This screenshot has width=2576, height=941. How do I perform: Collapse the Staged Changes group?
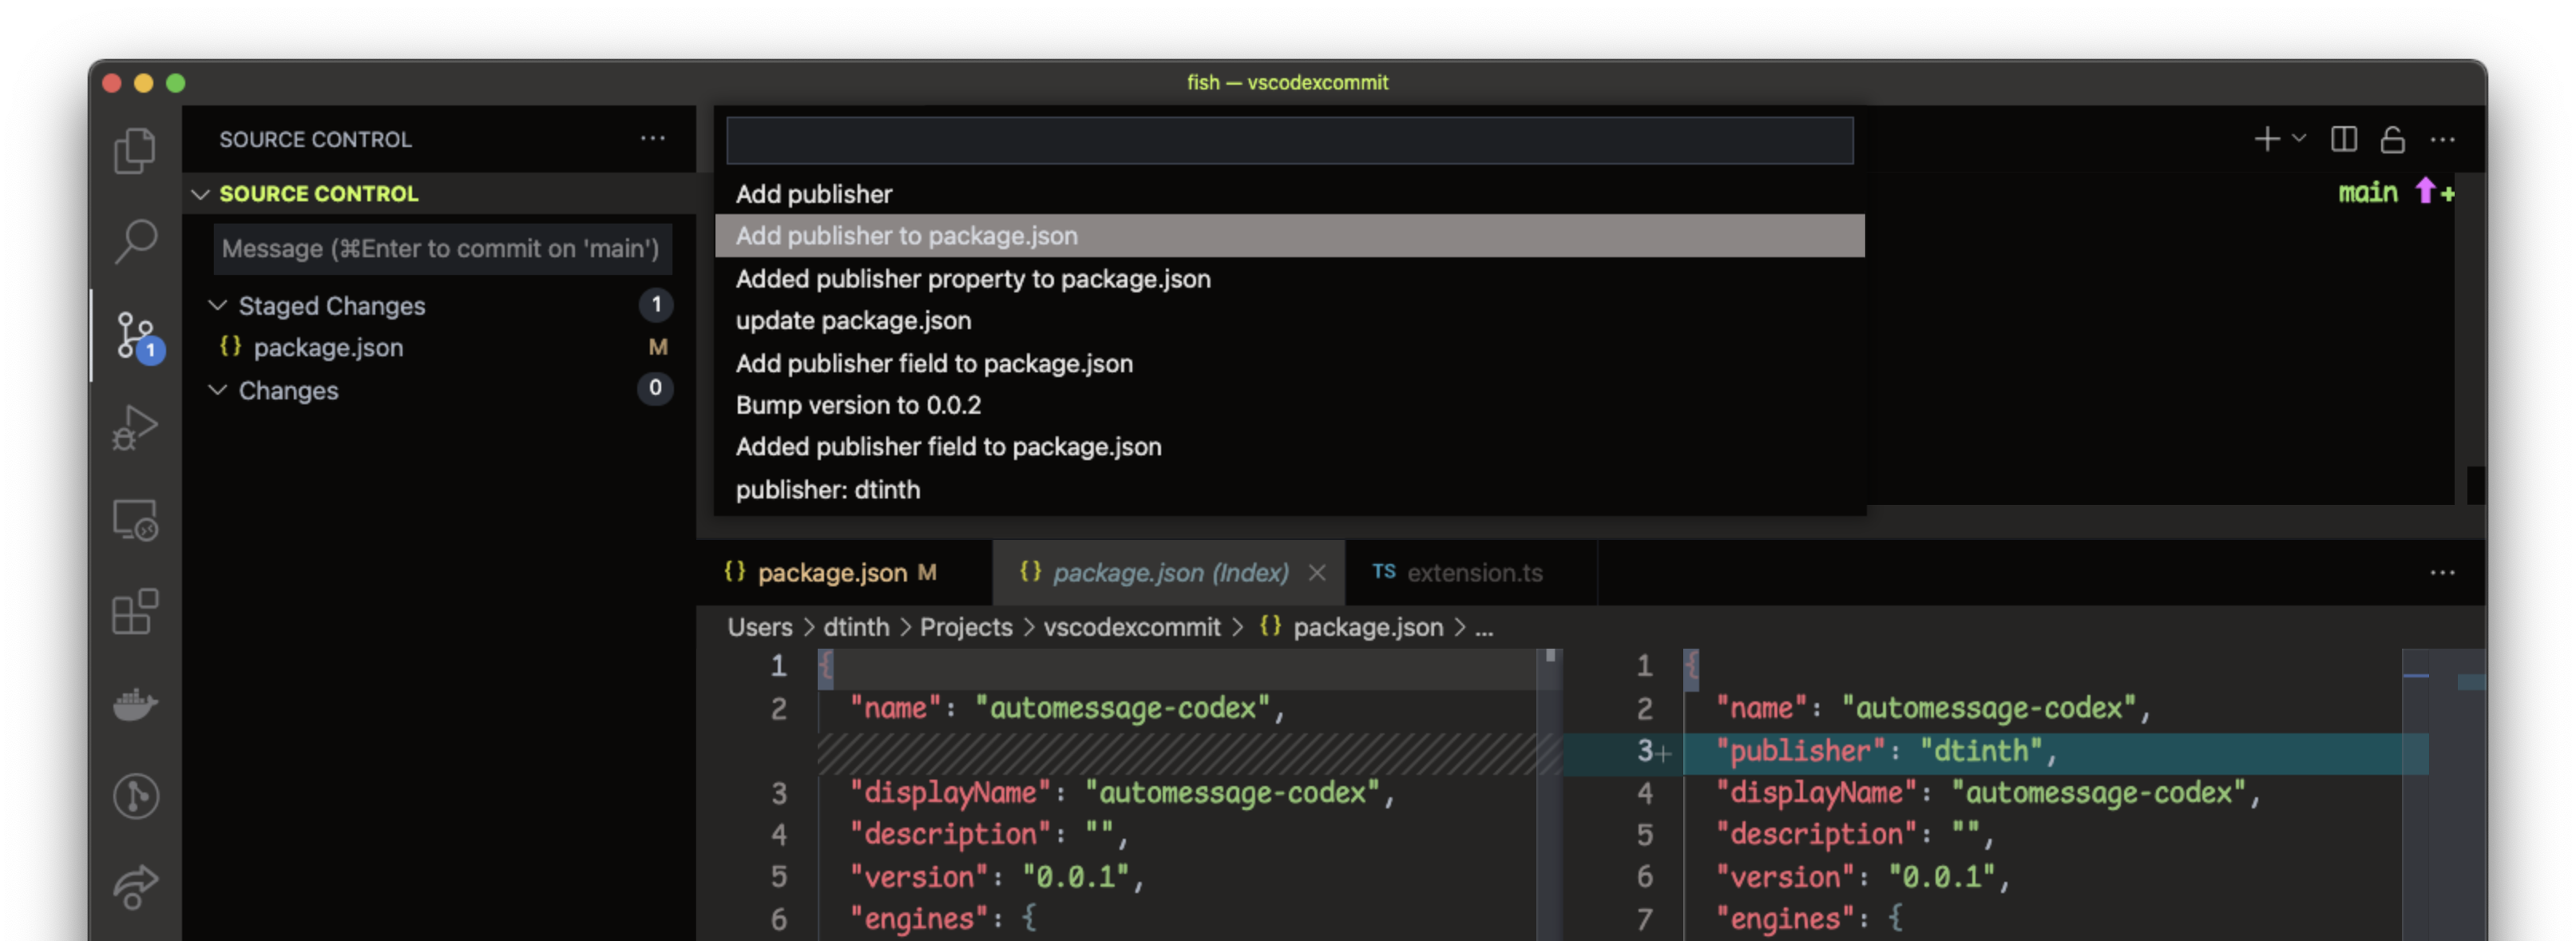(x=217, y=305)
